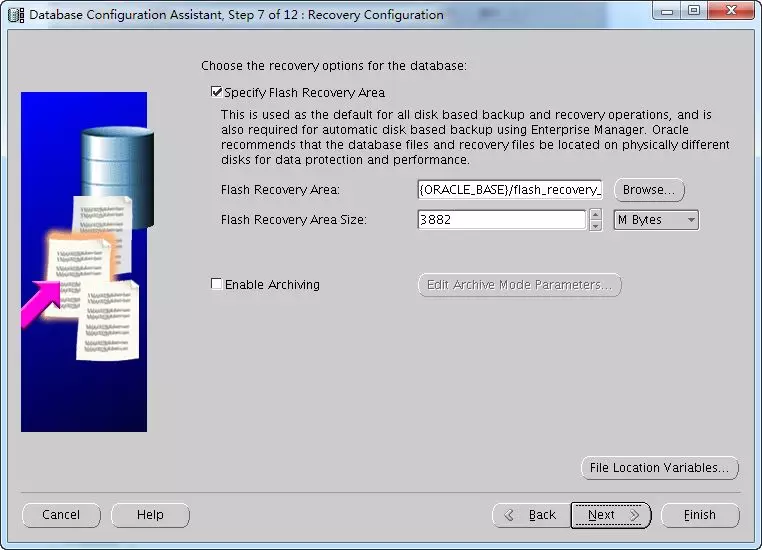762x550 pixels.
Task: Uncheck Specify Flash Recovery Area checkbox
Action: (x=217, y=92)
